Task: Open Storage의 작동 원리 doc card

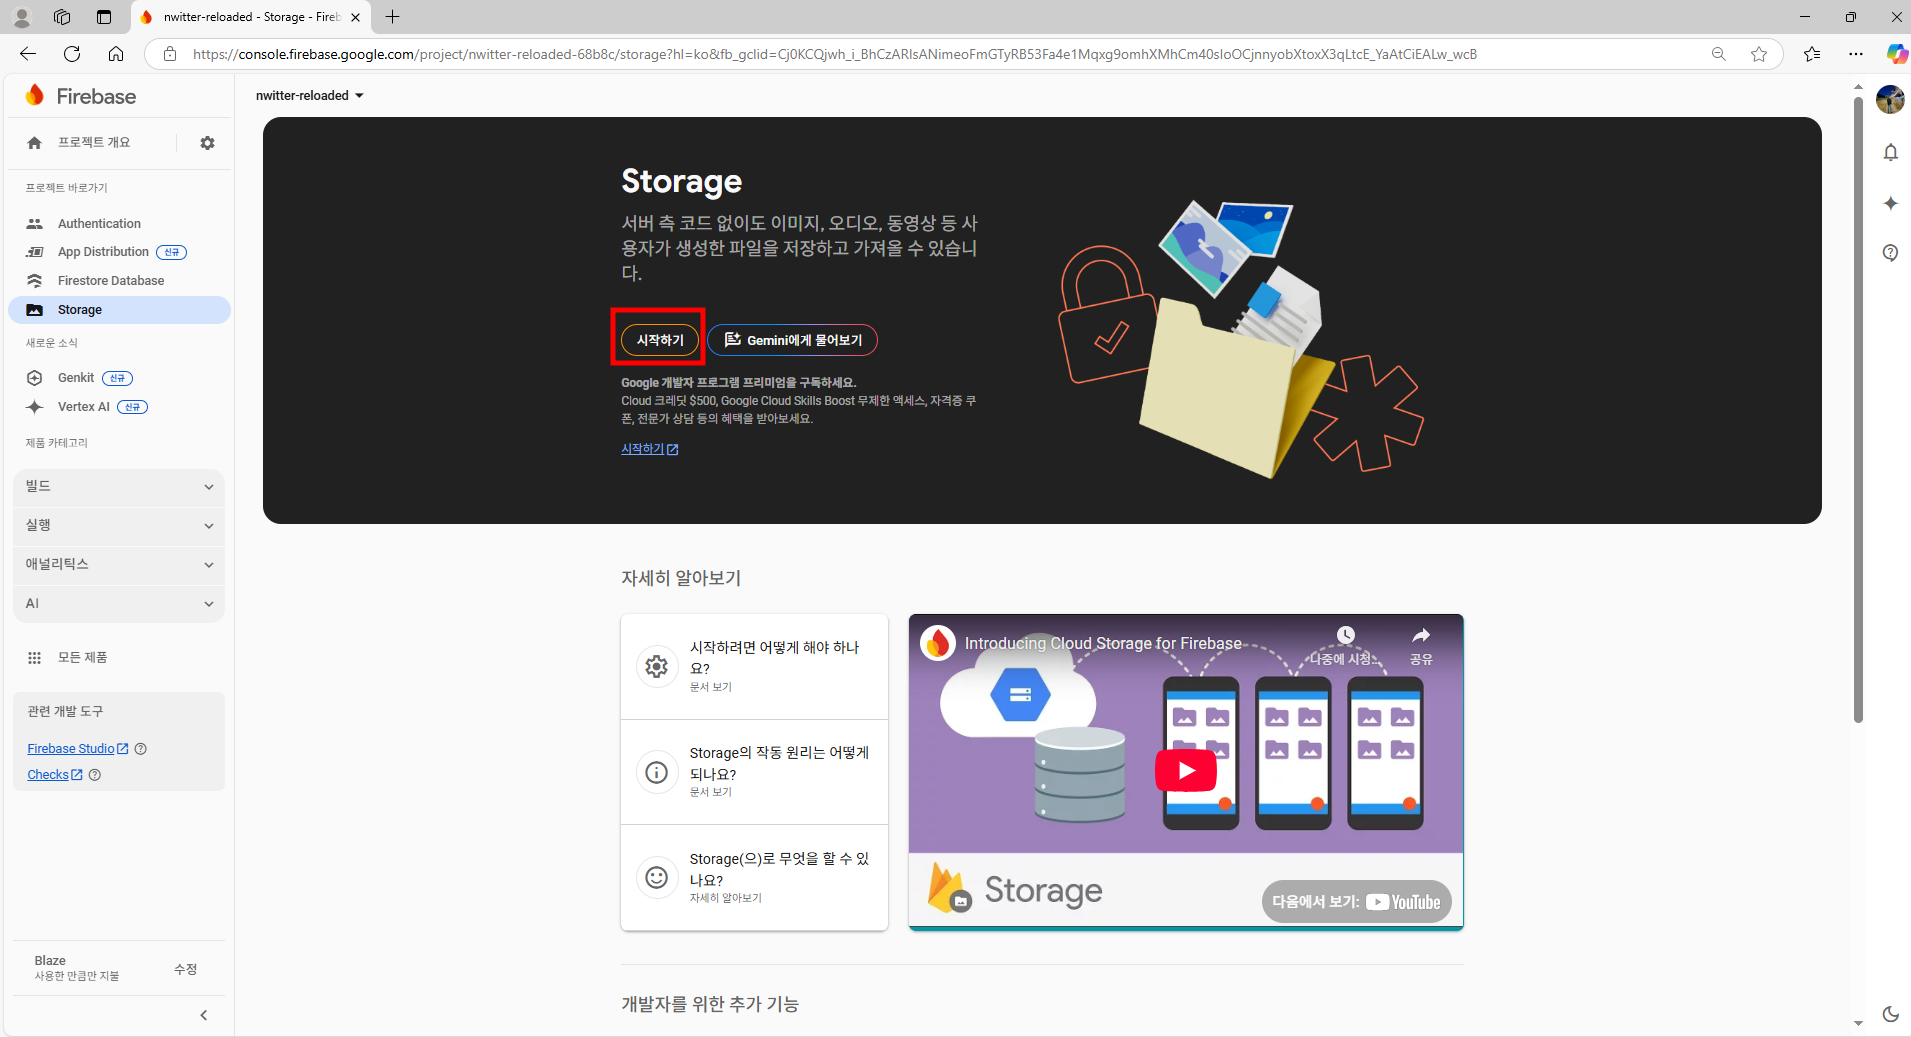Action: (x=754, y=772)
